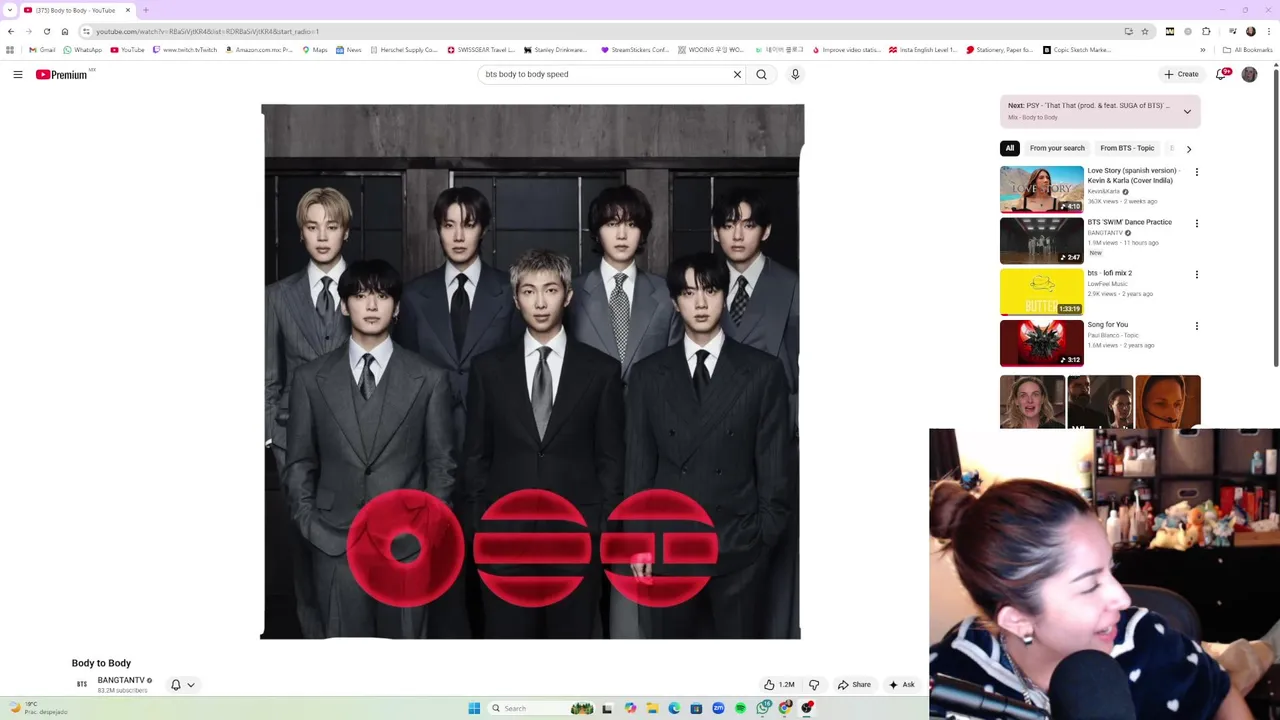Open options for bts lofi mix 2
This screenshot has width=1280, height=720.
tap(1196, 274)
